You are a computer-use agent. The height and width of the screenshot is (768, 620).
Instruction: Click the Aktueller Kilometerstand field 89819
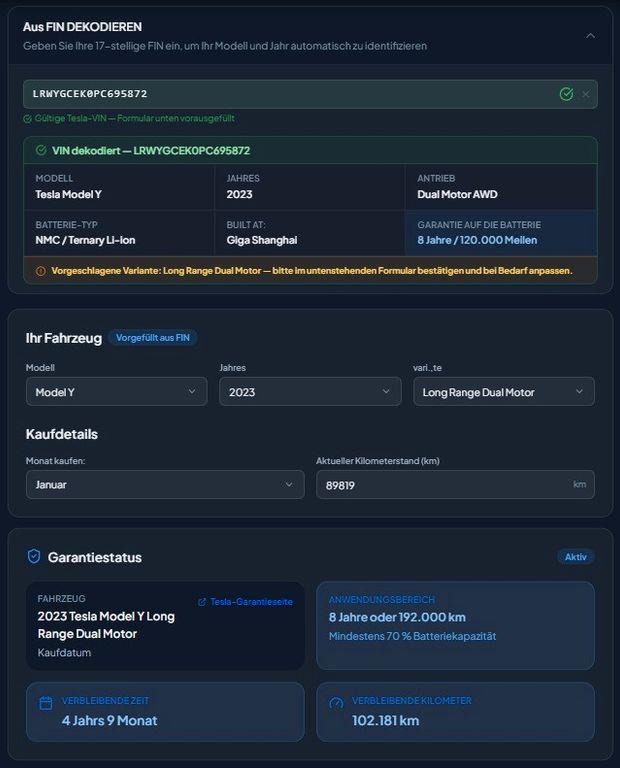(455, 484)
